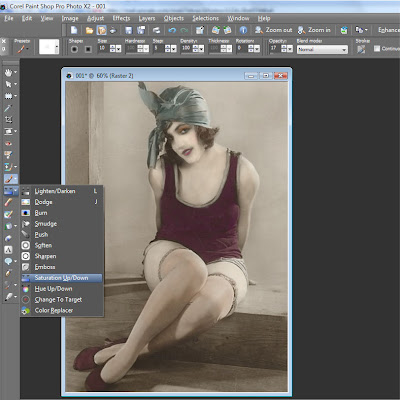Choose Saturation Up/Down from flyout
Screen dimensions: 400x400
point(61,278)
